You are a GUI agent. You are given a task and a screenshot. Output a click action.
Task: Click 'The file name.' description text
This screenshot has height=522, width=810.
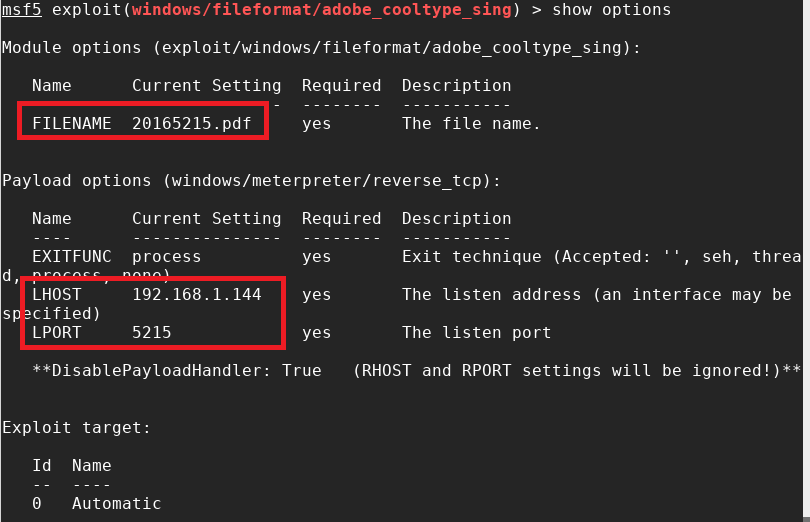pyautogui.click(x=471, y=124)
